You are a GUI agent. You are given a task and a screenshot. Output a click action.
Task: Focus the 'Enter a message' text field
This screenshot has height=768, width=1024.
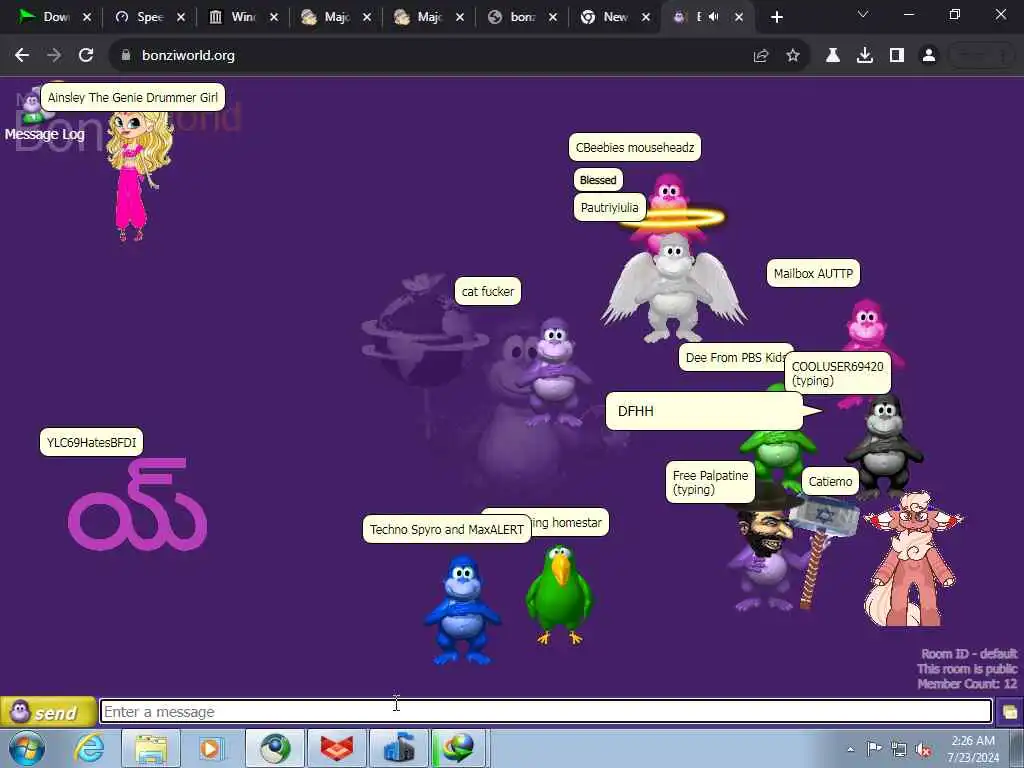(x=546, y=711)
